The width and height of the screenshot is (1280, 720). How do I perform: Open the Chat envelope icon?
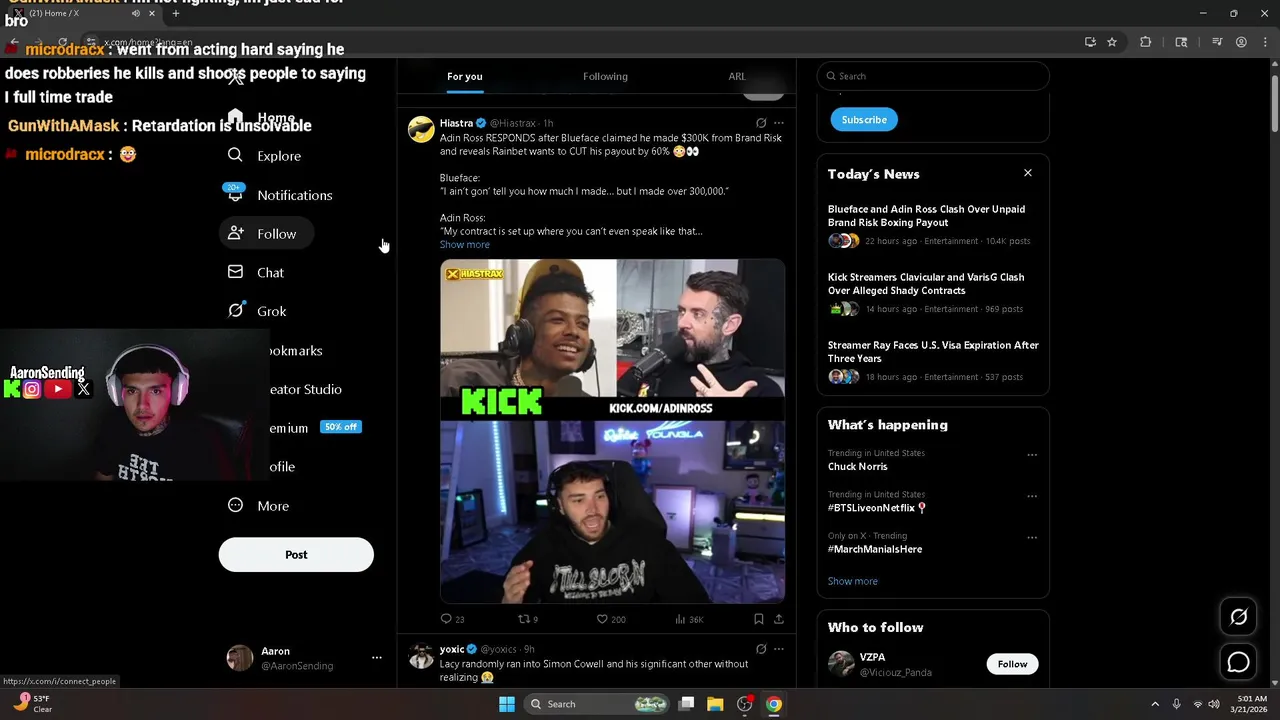[235, 272]
